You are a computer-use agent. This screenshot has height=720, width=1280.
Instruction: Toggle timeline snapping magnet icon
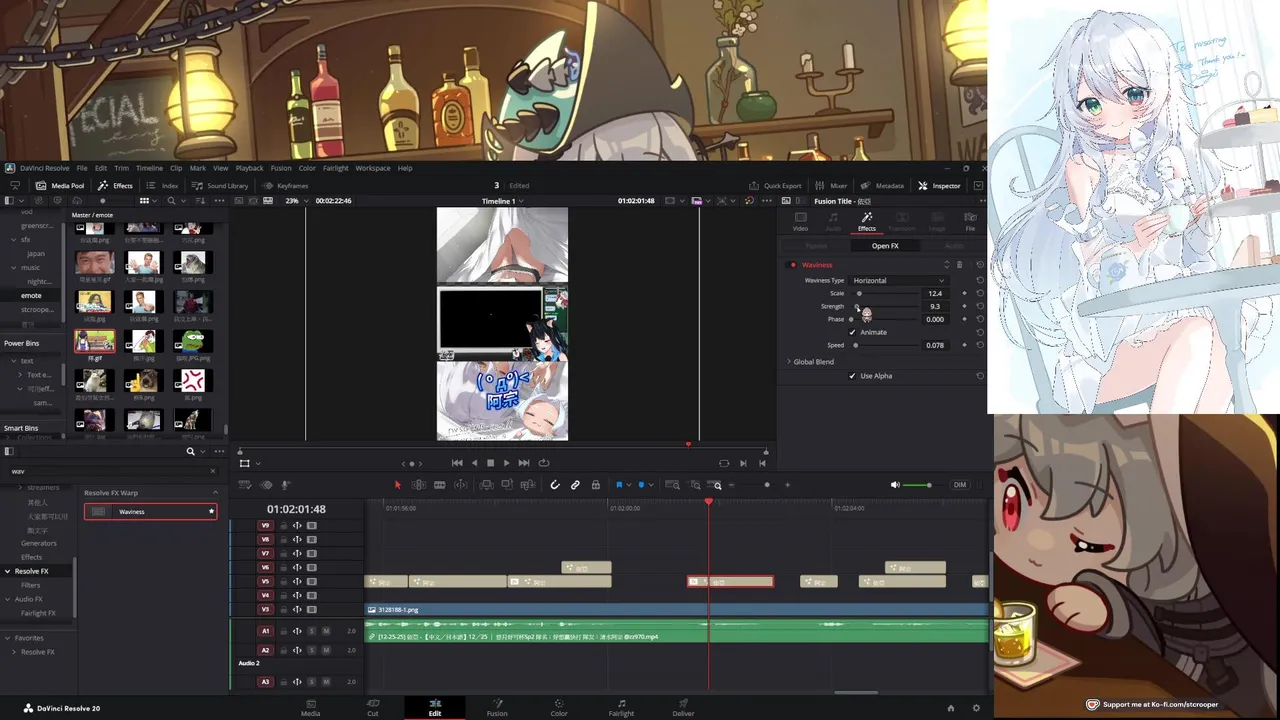[555, 485]
